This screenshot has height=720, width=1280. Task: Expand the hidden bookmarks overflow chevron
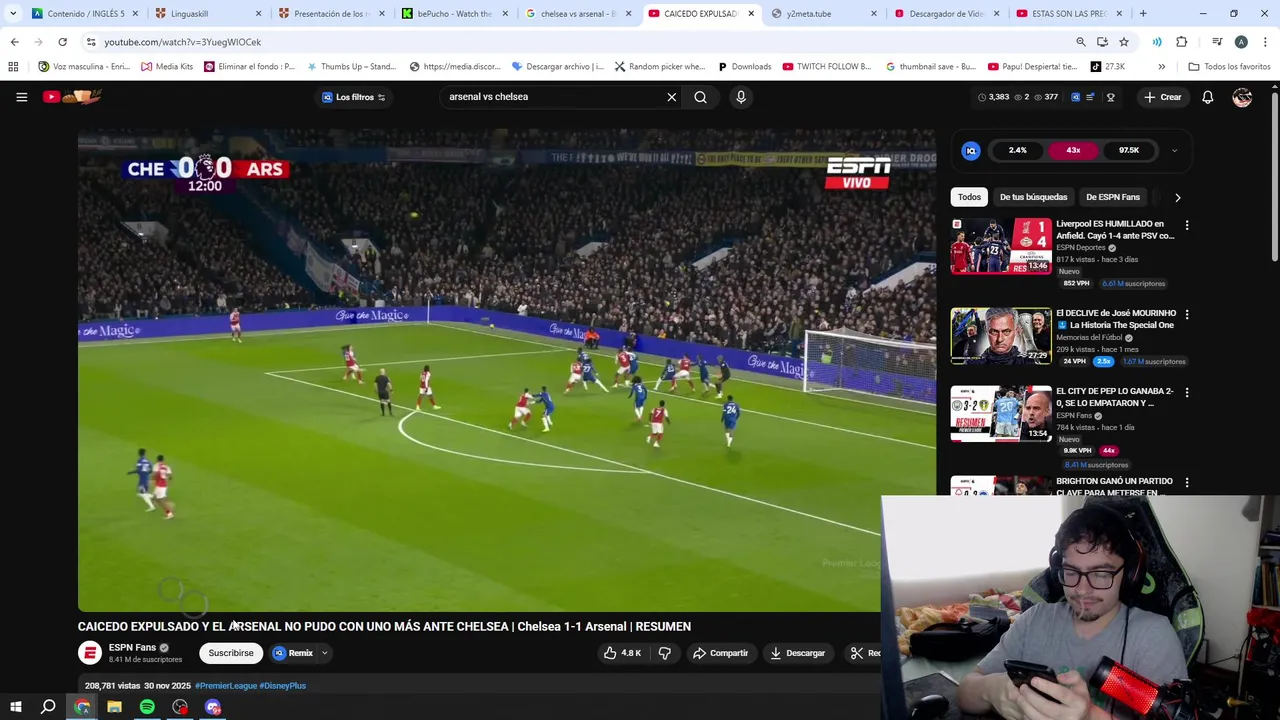(x=1161, y=67)
